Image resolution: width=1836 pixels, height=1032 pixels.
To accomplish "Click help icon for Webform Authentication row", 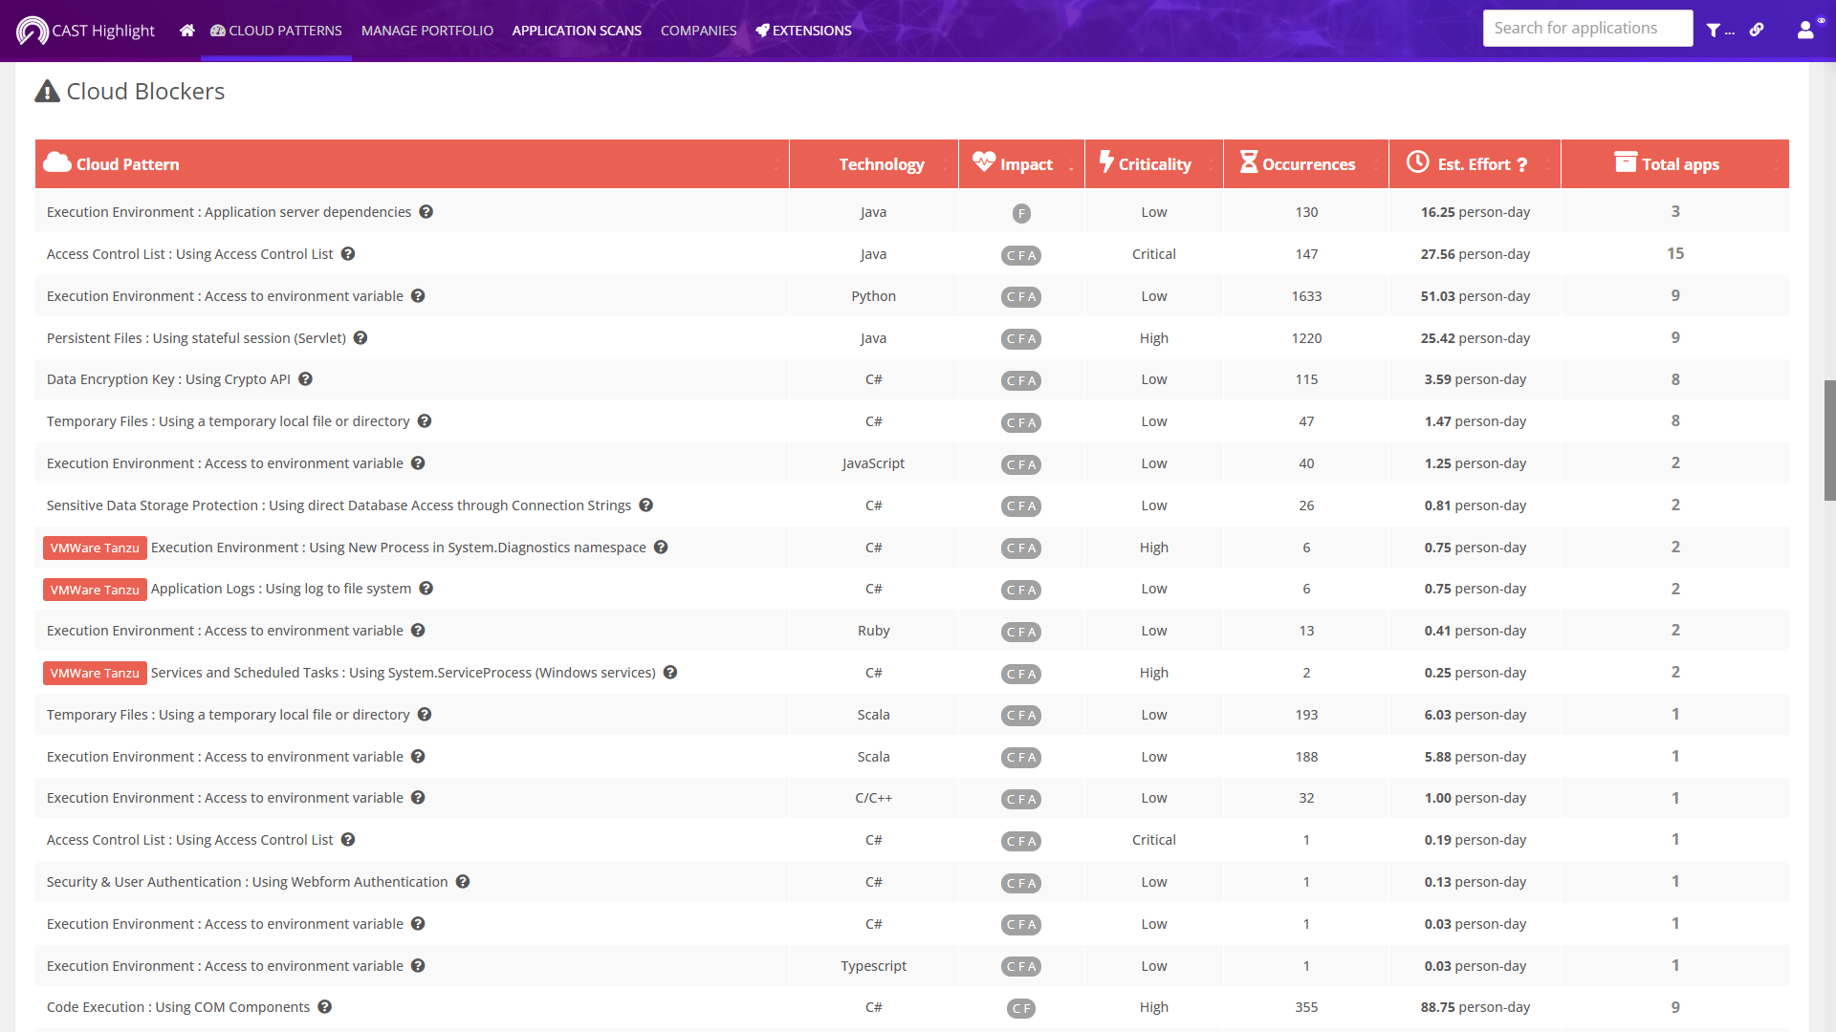I will [x=463, y=882].
